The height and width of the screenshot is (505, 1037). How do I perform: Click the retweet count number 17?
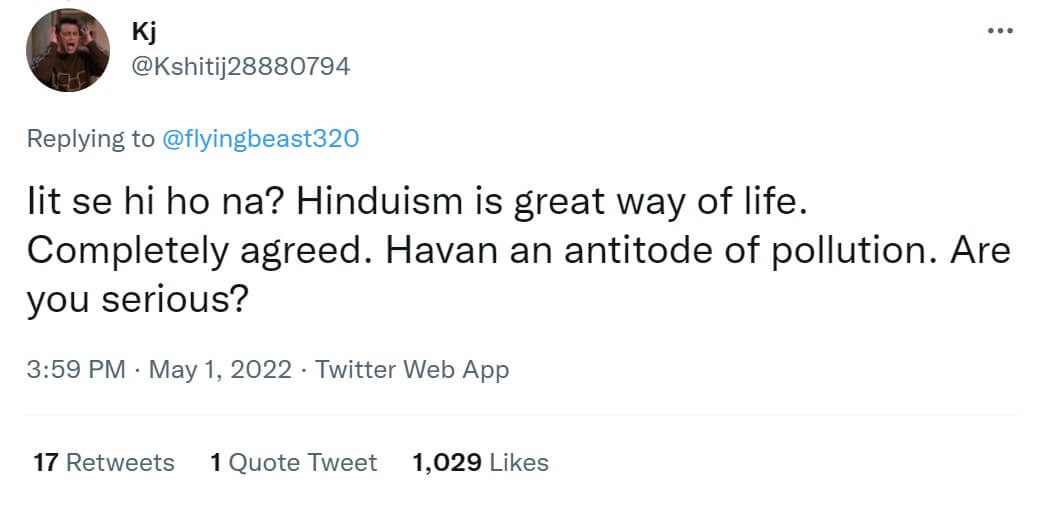pos(45,463)
